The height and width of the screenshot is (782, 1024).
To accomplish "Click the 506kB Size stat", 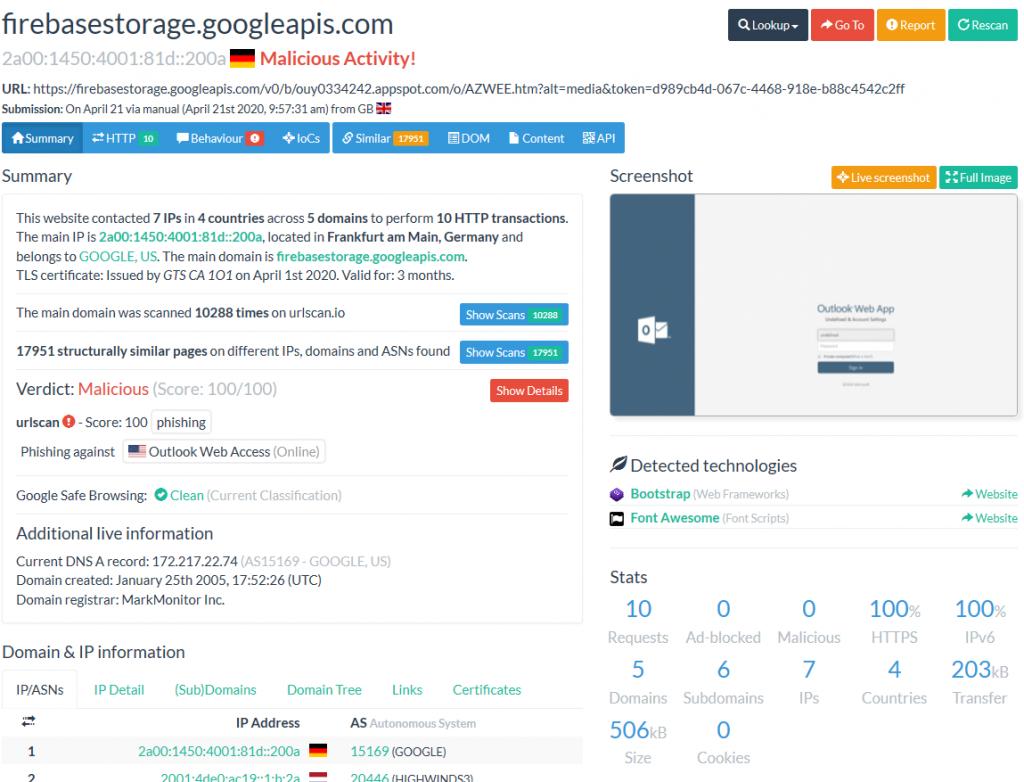I will coord(638,743).
